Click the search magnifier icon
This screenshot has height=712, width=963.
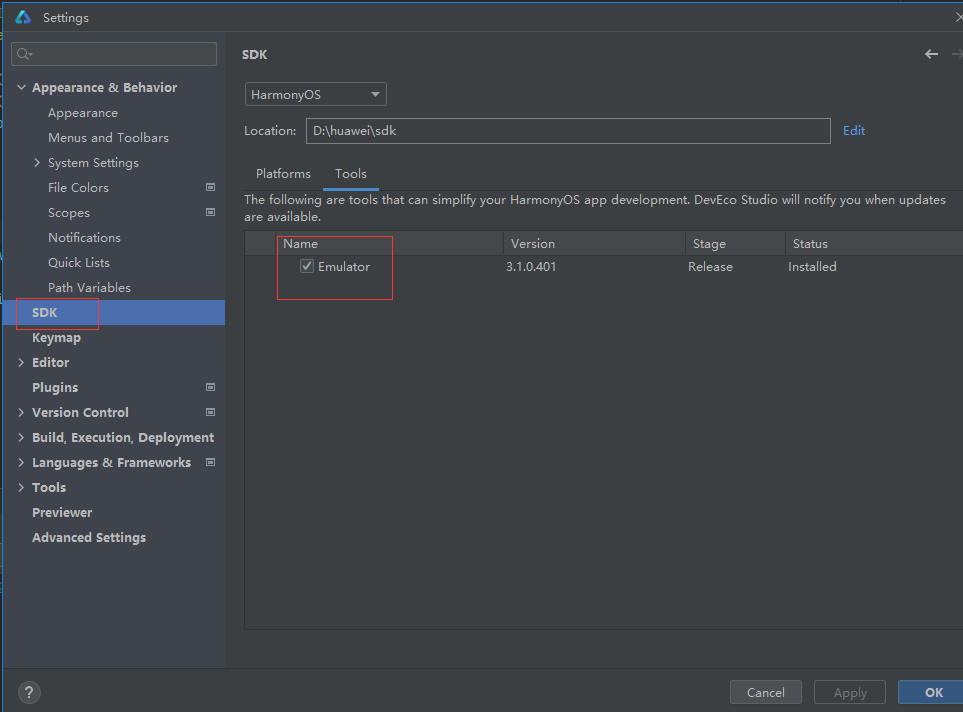(x=25, y=54)
